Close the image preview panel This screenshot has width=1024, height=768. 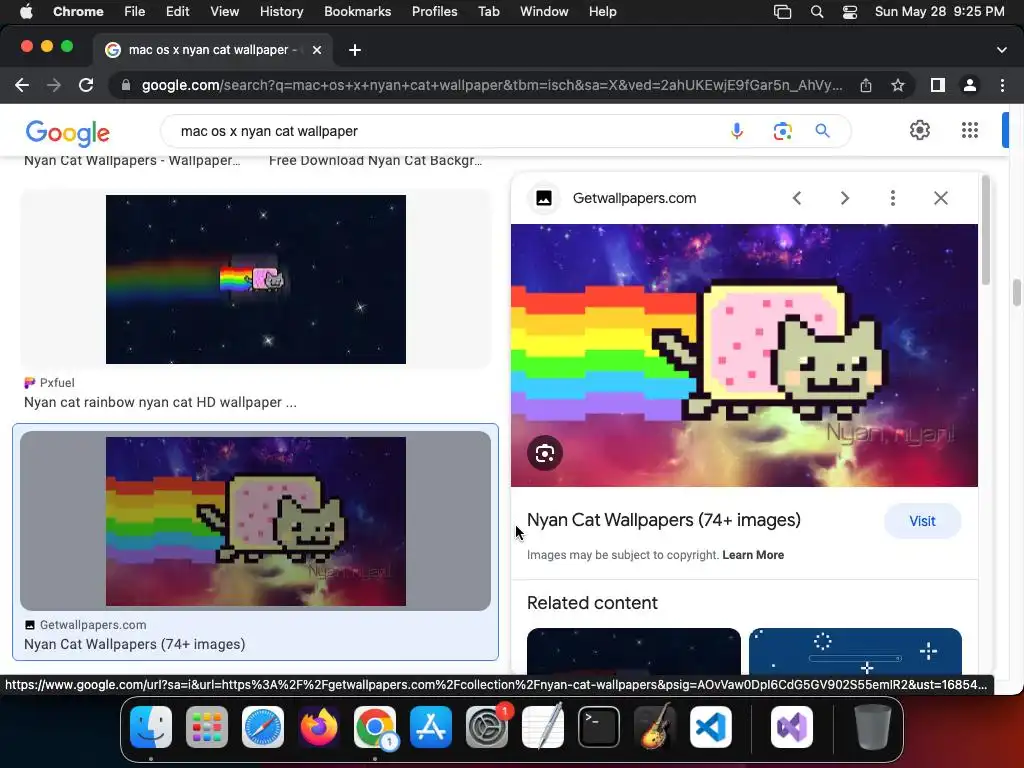[x=940, y=198]
